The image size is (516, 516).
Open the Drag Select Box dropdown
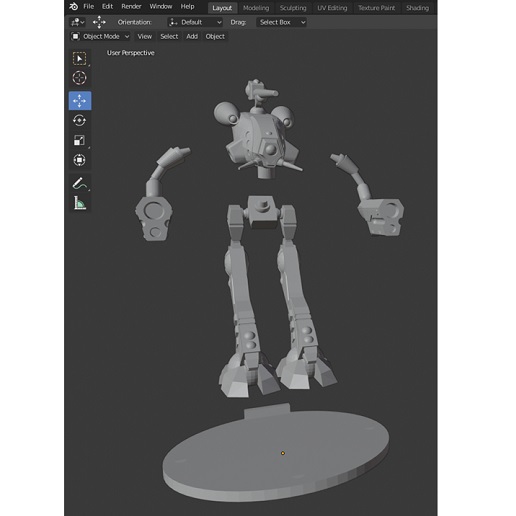pyautogui.click(x=282, y=22)
